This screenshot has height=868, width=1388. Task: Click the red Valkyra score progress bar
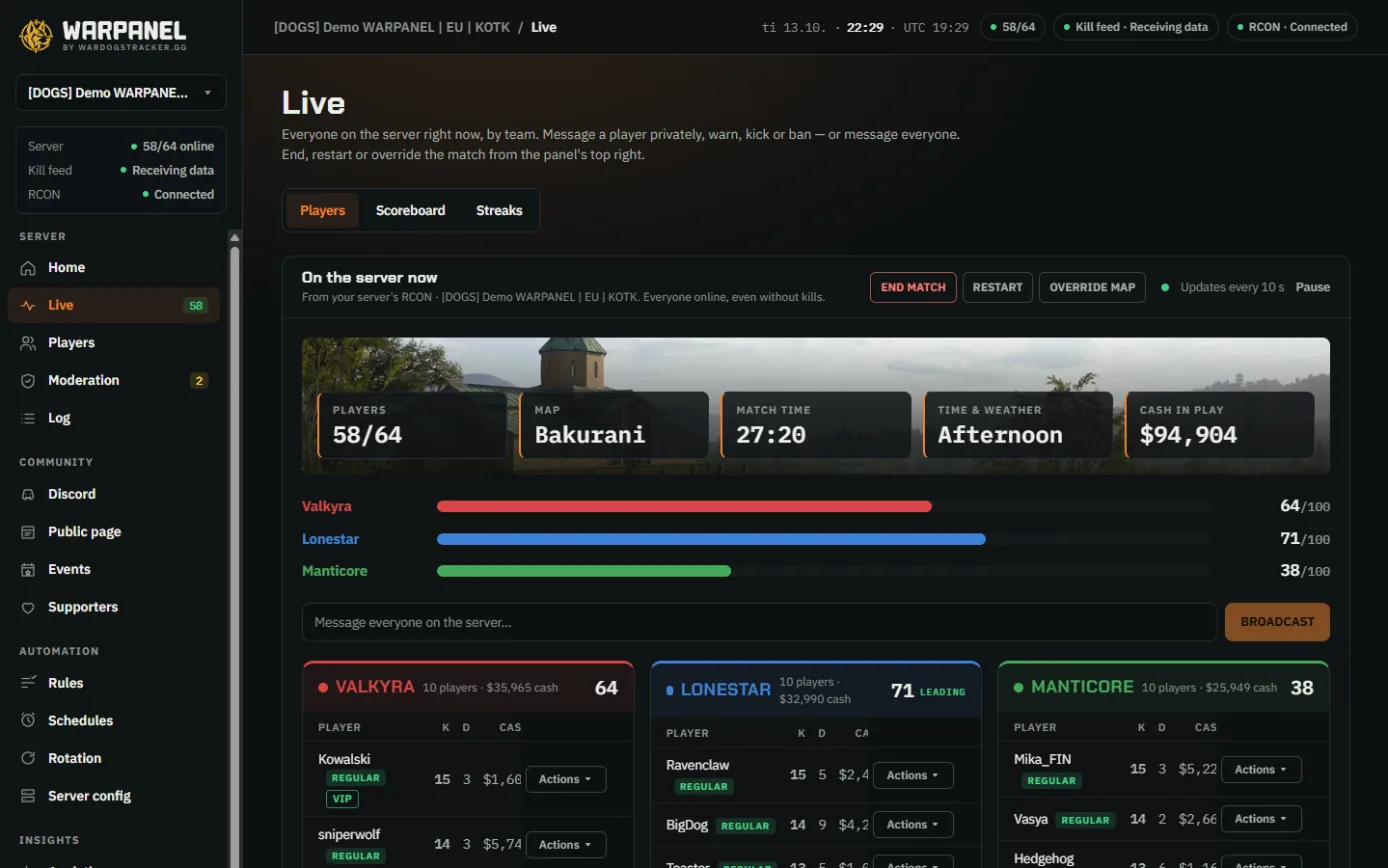(x=684, y=507)
